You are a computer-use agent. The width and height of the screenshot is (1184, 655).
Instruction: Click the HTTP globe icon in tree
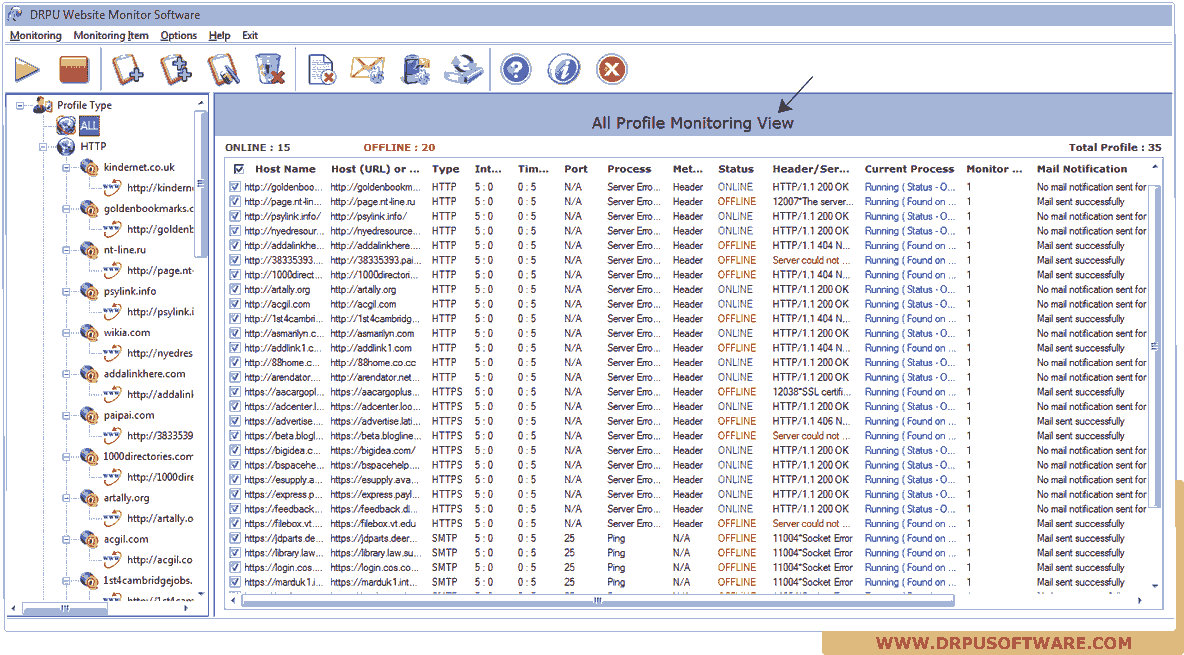66,147
